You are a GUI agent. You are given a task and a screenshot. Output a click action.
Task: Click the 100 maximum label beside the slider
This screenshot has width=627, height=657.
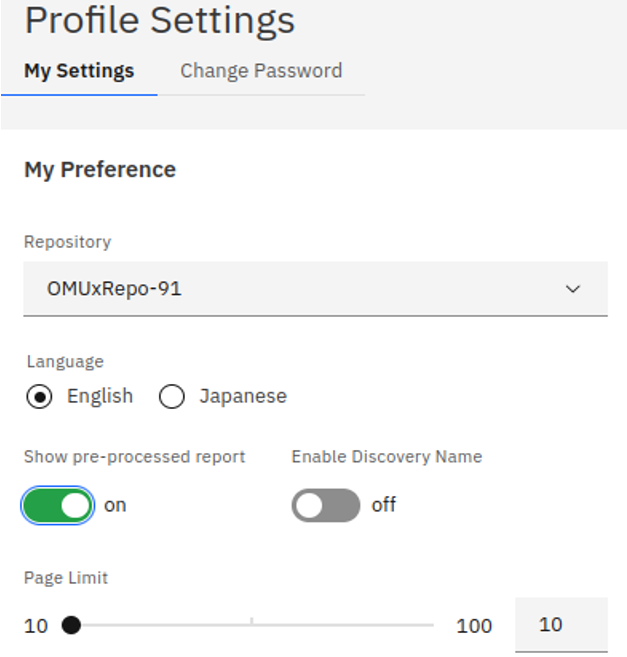click(x=474, y=627)
